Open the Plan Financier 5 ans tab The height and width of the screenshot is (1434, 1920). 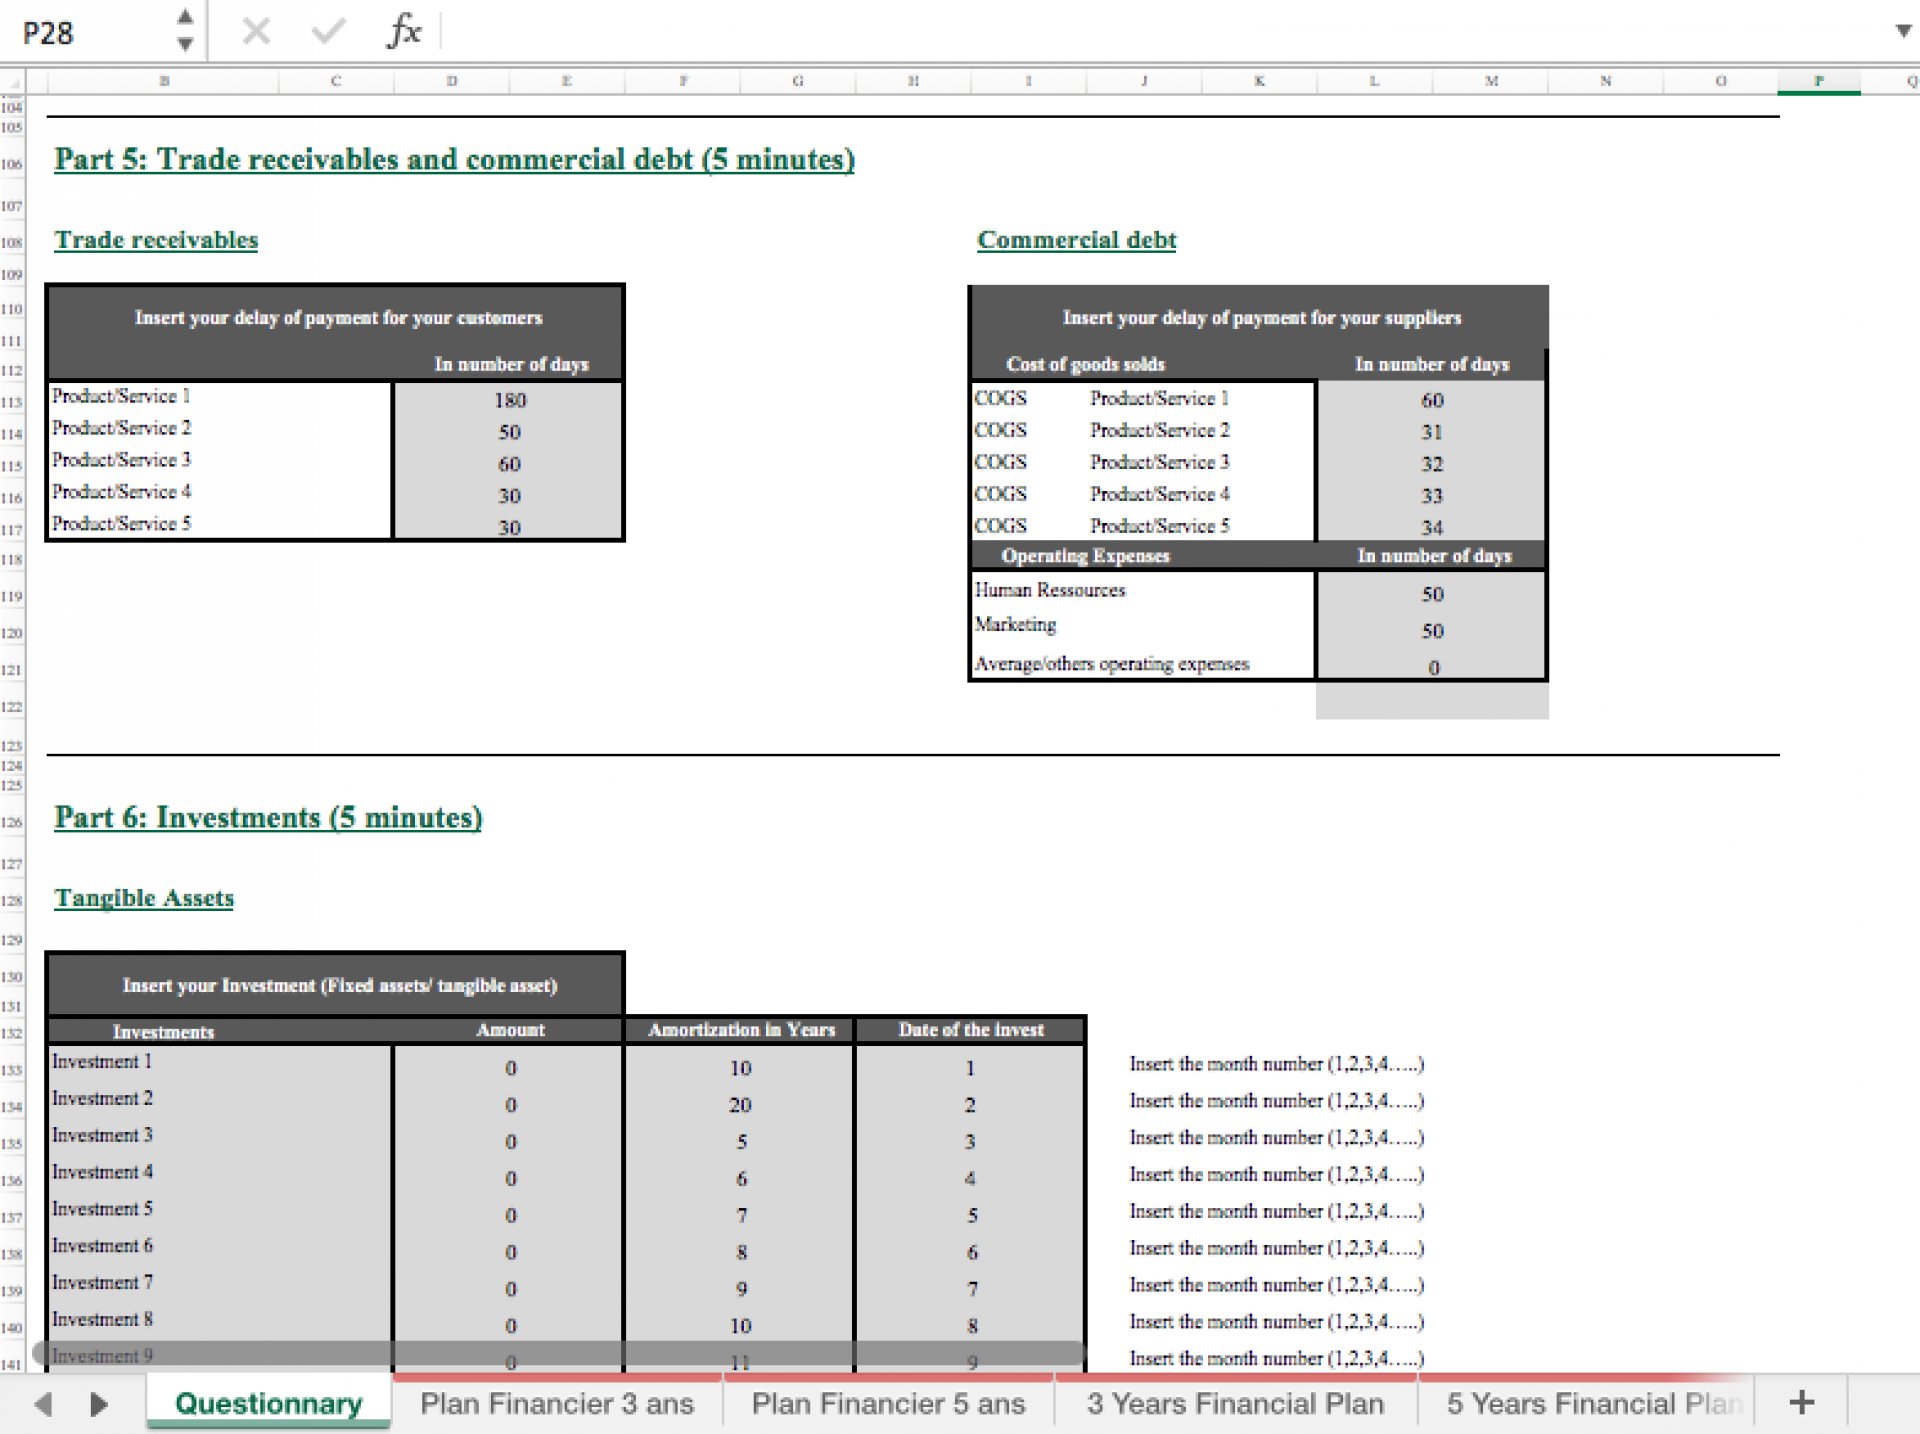(x=888, y=1404)
